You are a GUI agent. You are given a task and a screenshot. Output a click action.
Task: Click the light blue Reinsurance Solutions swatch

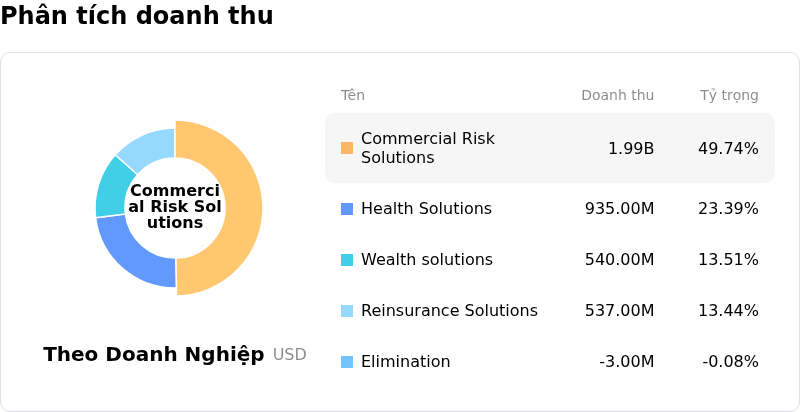pyautogui.click(x=347, y=311)
